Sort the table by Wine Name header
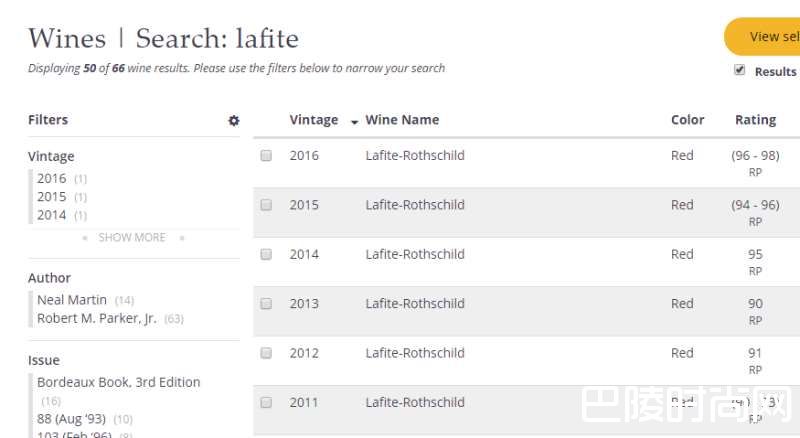 coord(402,120)
